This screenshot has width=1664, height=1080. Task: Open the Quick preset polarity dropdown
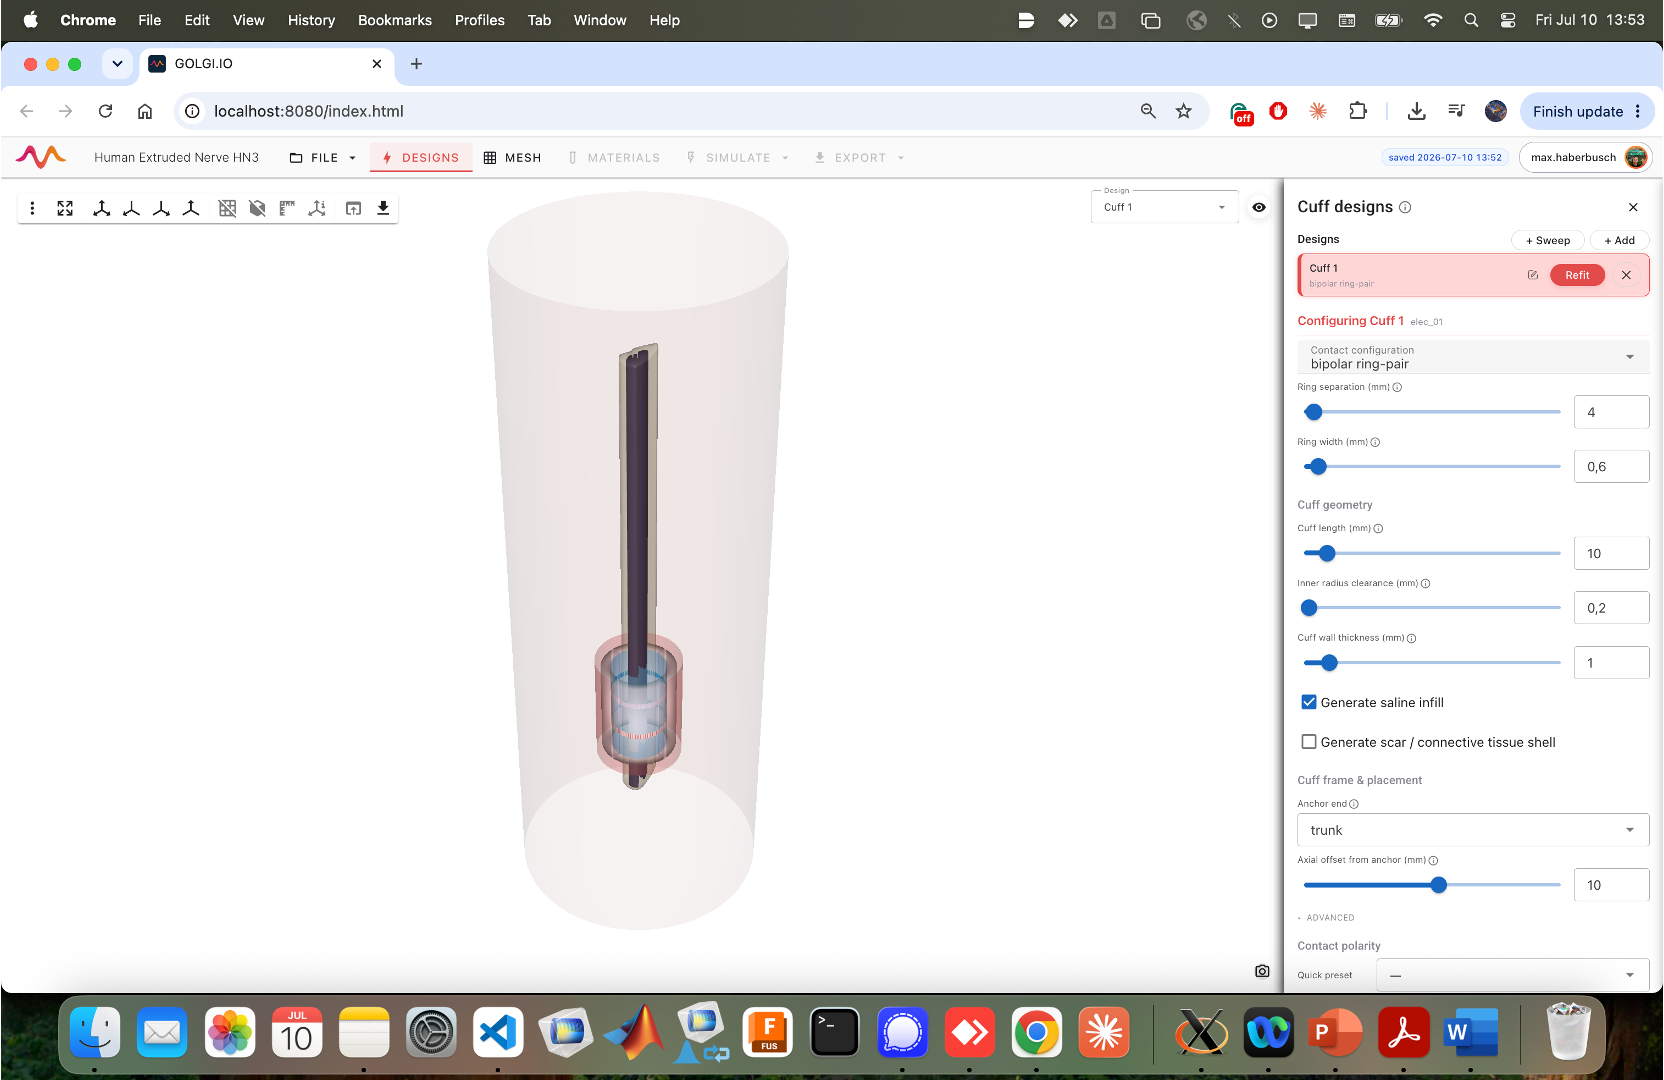(x=1513, y=975)
